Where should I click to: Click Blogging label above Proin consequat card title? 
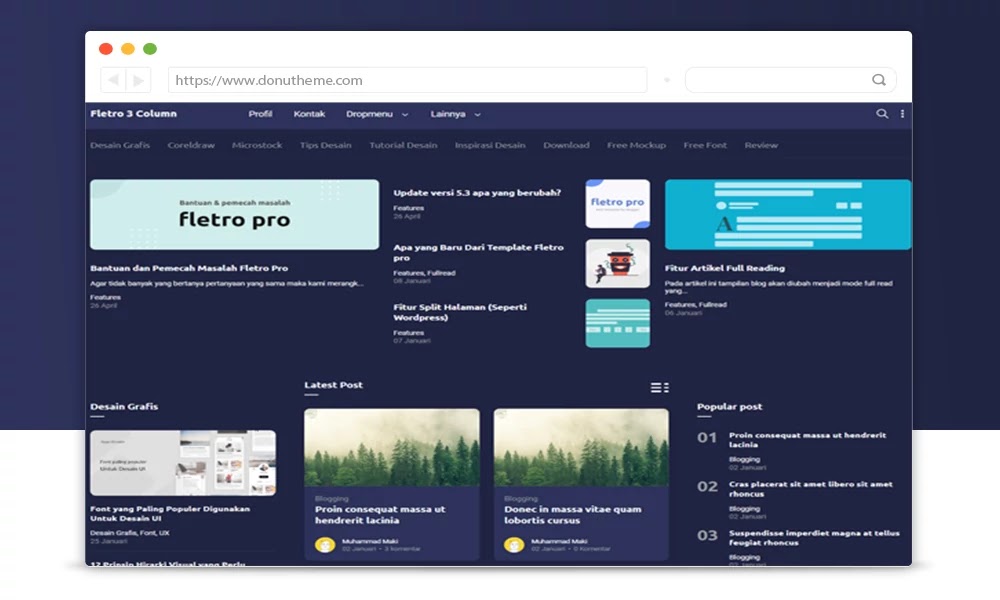(332, 498)
